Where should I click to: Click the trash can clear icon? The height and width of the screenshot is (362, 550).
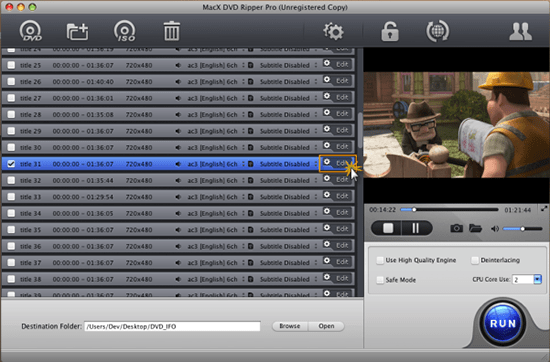[x=172, y=31]
